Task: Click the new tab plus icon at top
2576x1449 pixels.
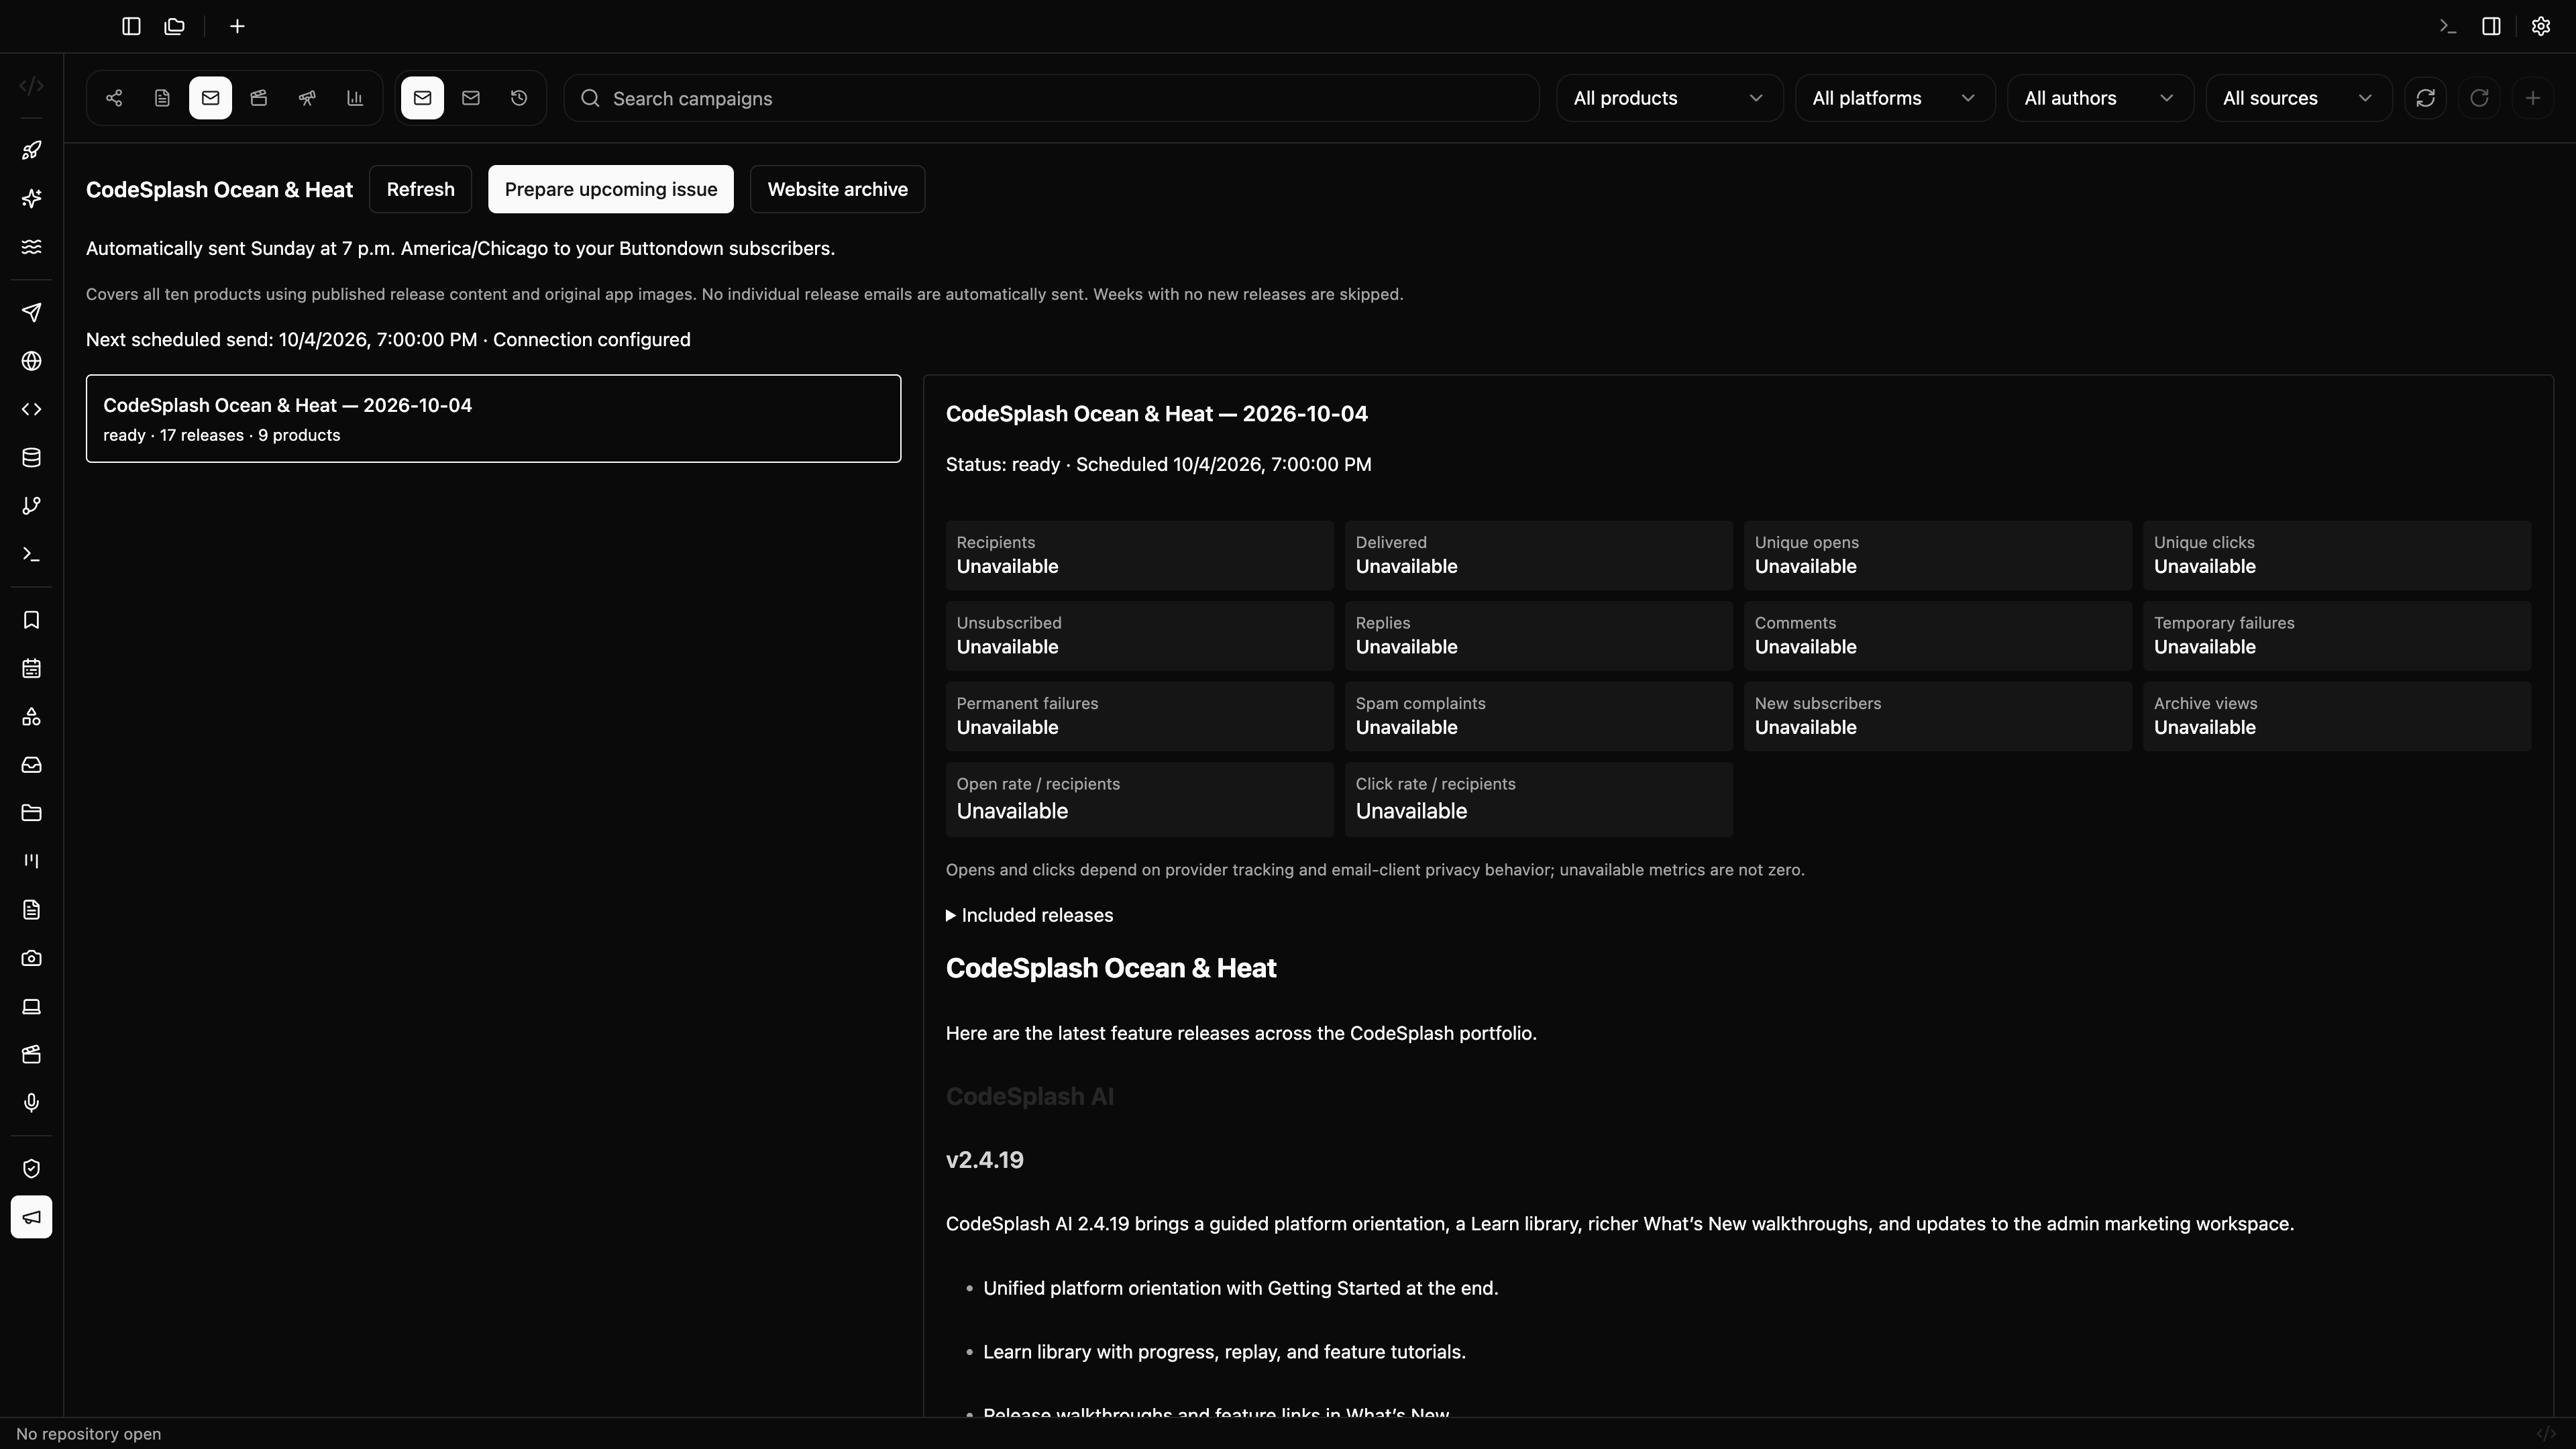Action: (x=237, y=26)
